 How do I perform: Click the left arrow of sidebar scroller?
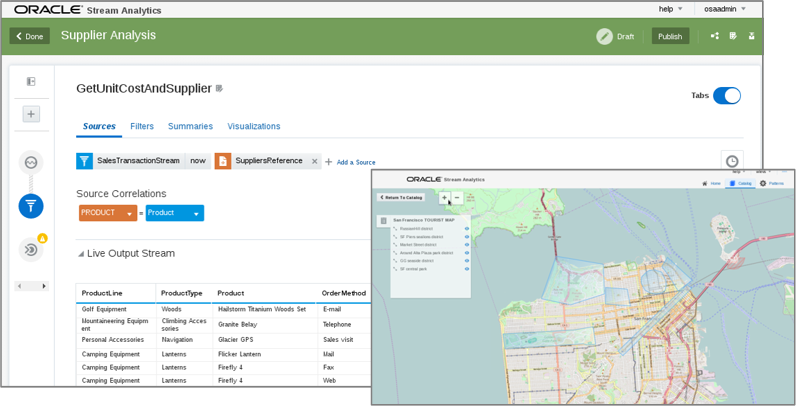(19, 286)
